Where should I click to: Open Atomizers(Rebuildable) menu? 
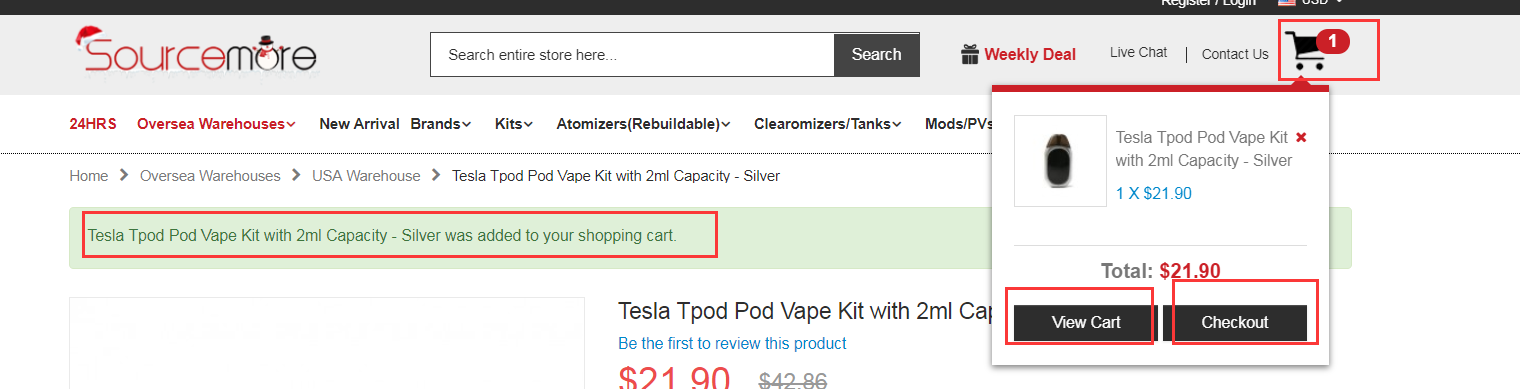coord(643,124)
